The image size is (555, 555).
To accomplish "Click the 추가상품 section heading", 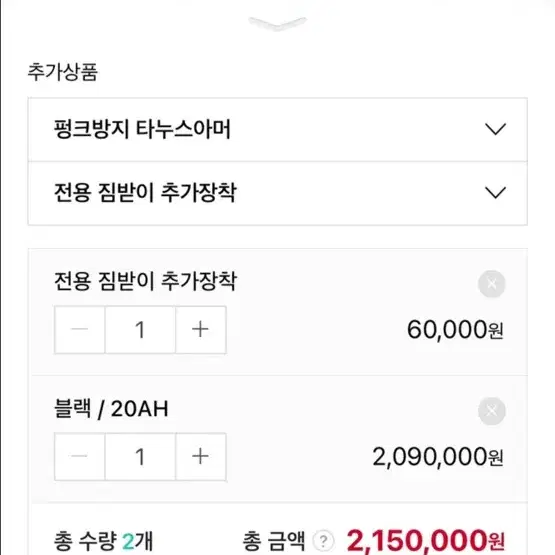I will (63, 72).
